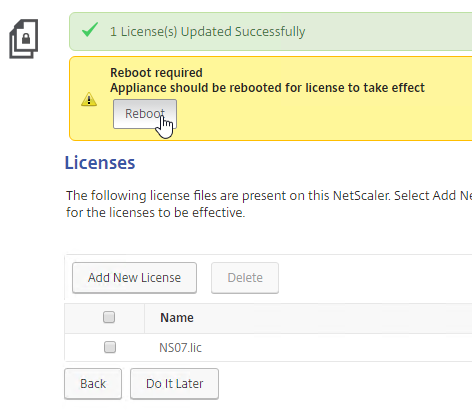
Task: Sort by the Name column header
Action: [x=177, y=318]
